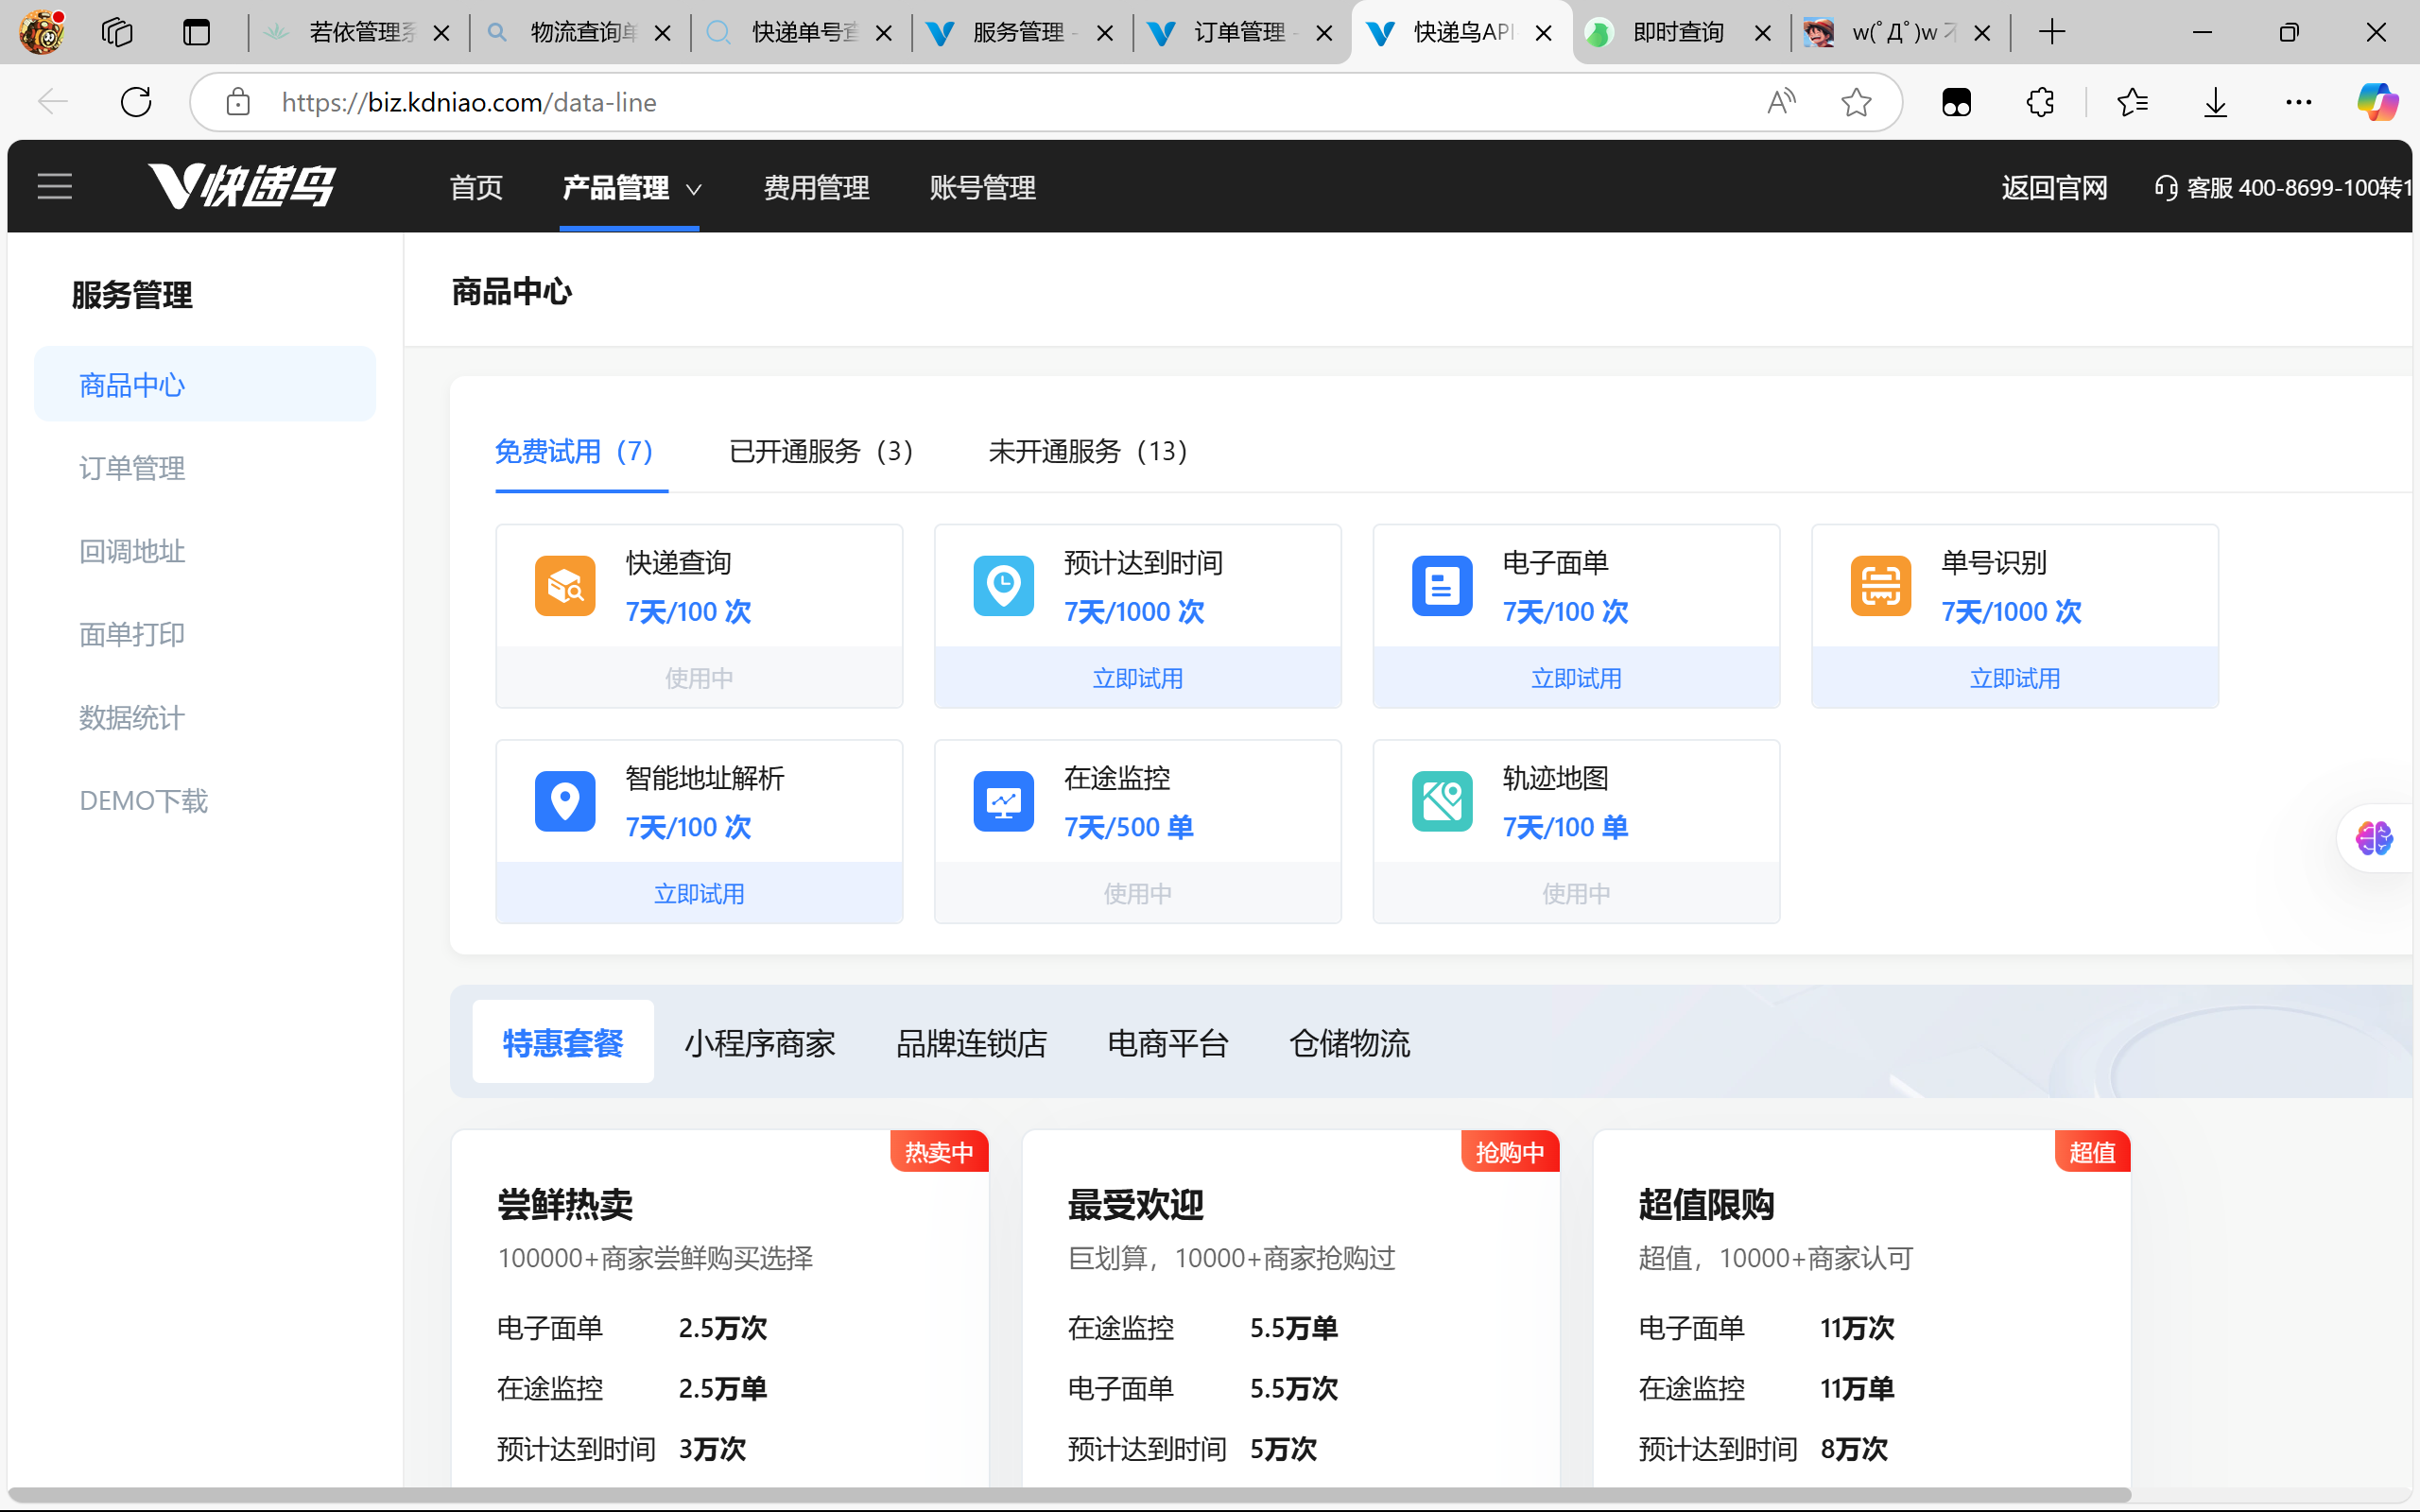This screenshot has width=2420, height=1512.
Task: Click the horizontal scrollbar at page bottom
Action: pos(1070,1495)
